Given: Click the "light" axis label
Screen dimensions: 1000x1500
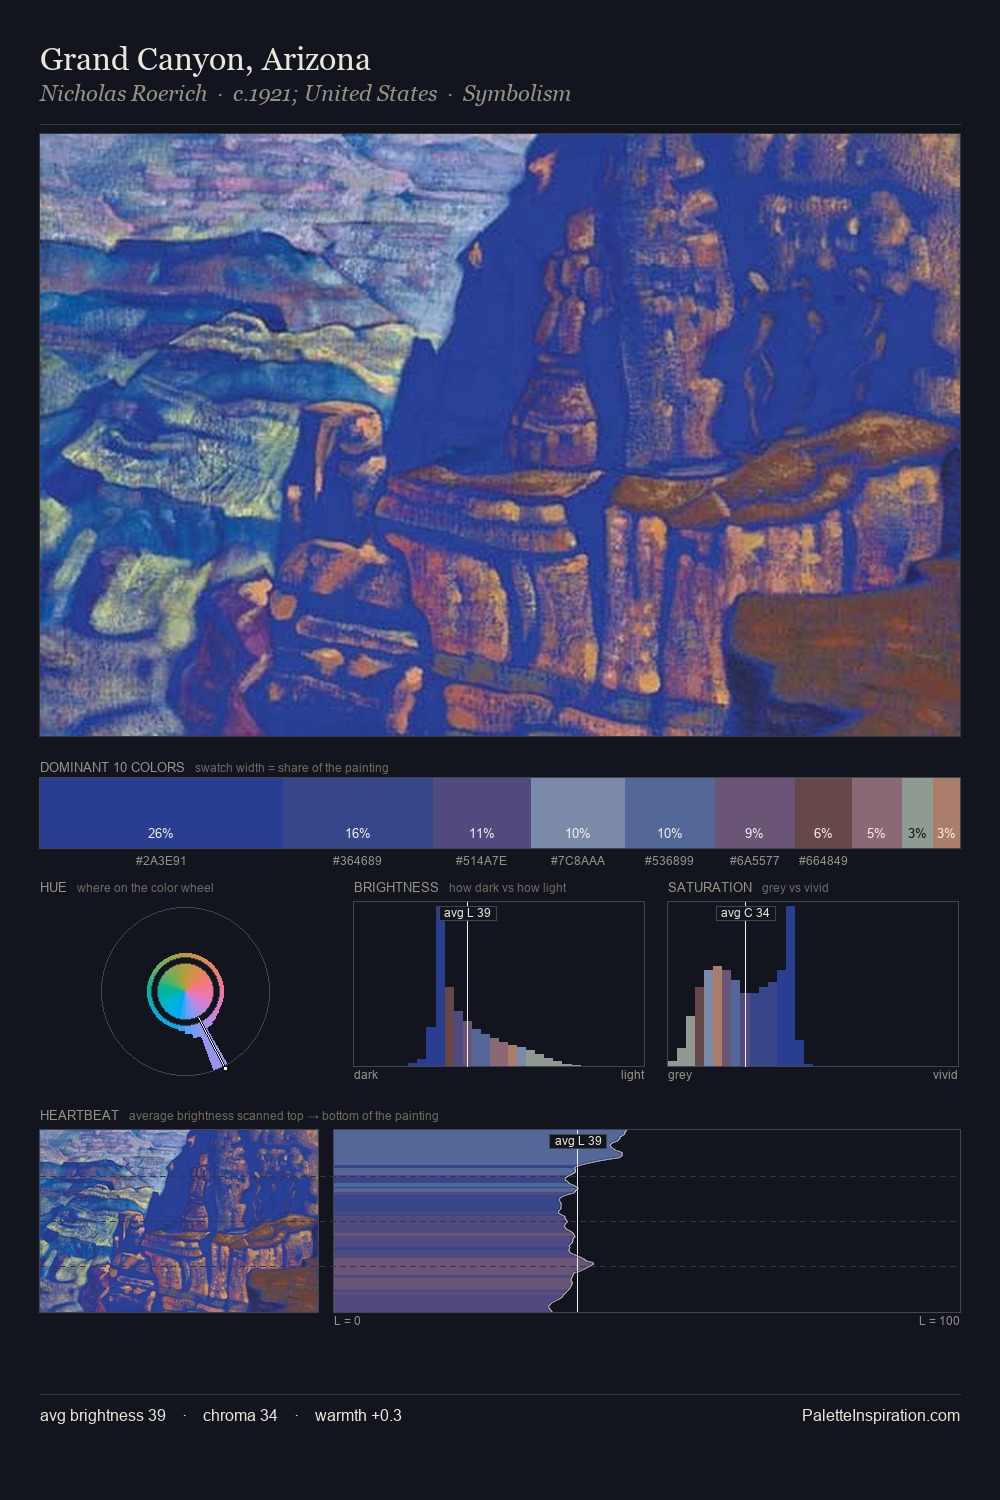Looking at the screenshot, I should [x=632, y=1075].
